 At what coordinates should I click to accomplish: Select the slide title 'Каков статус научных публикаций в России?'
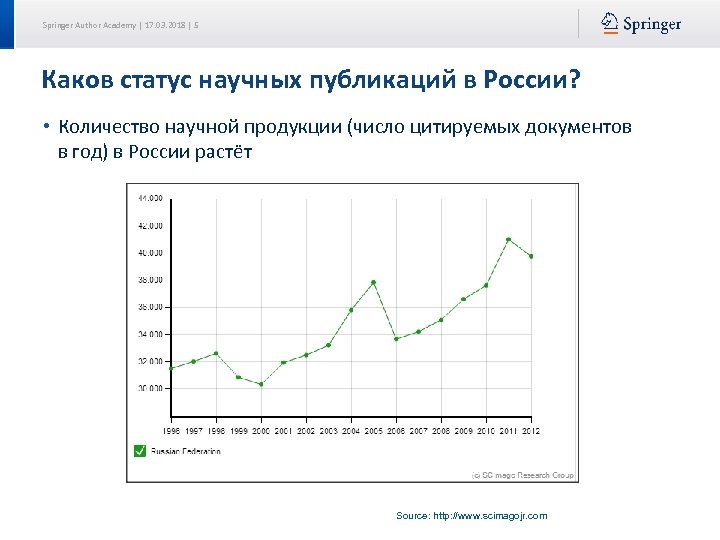point(311,79)
